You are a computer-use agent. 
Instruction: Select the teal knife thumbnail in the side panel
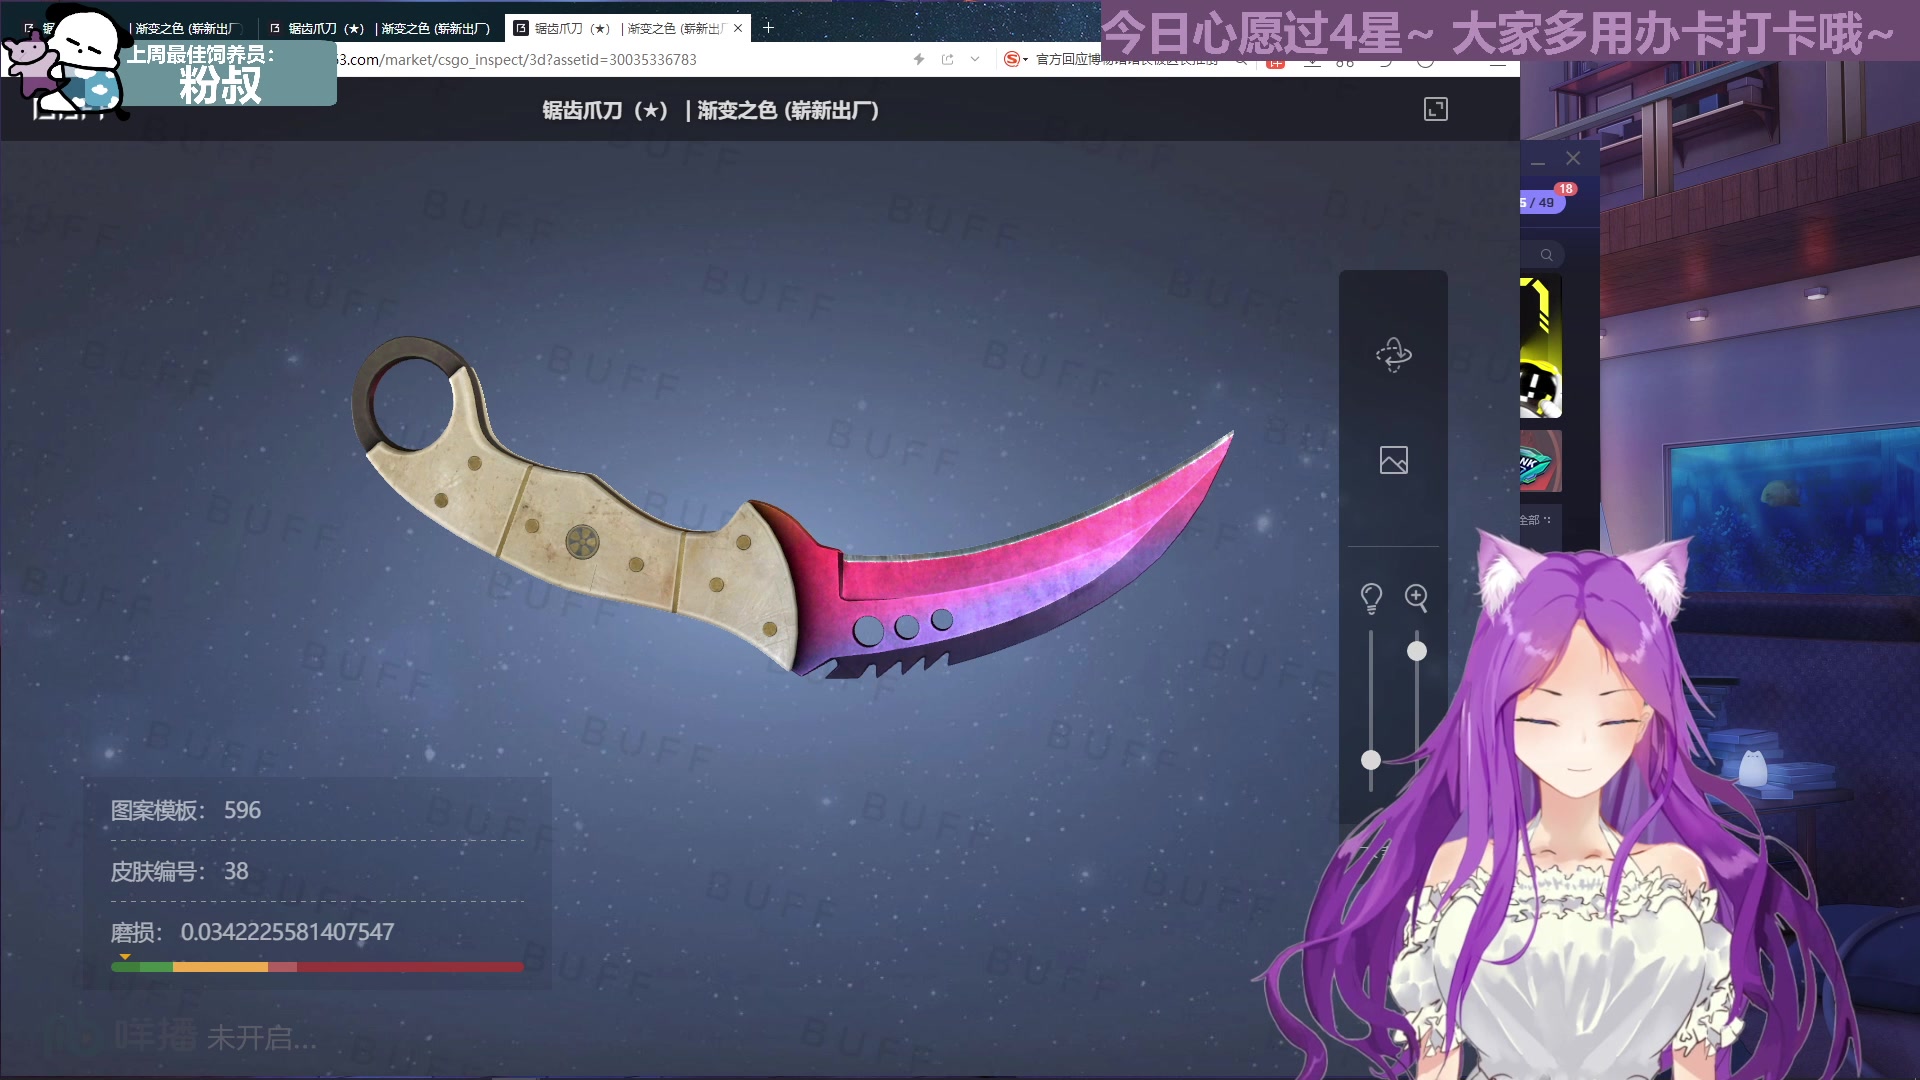[1540, 461]
